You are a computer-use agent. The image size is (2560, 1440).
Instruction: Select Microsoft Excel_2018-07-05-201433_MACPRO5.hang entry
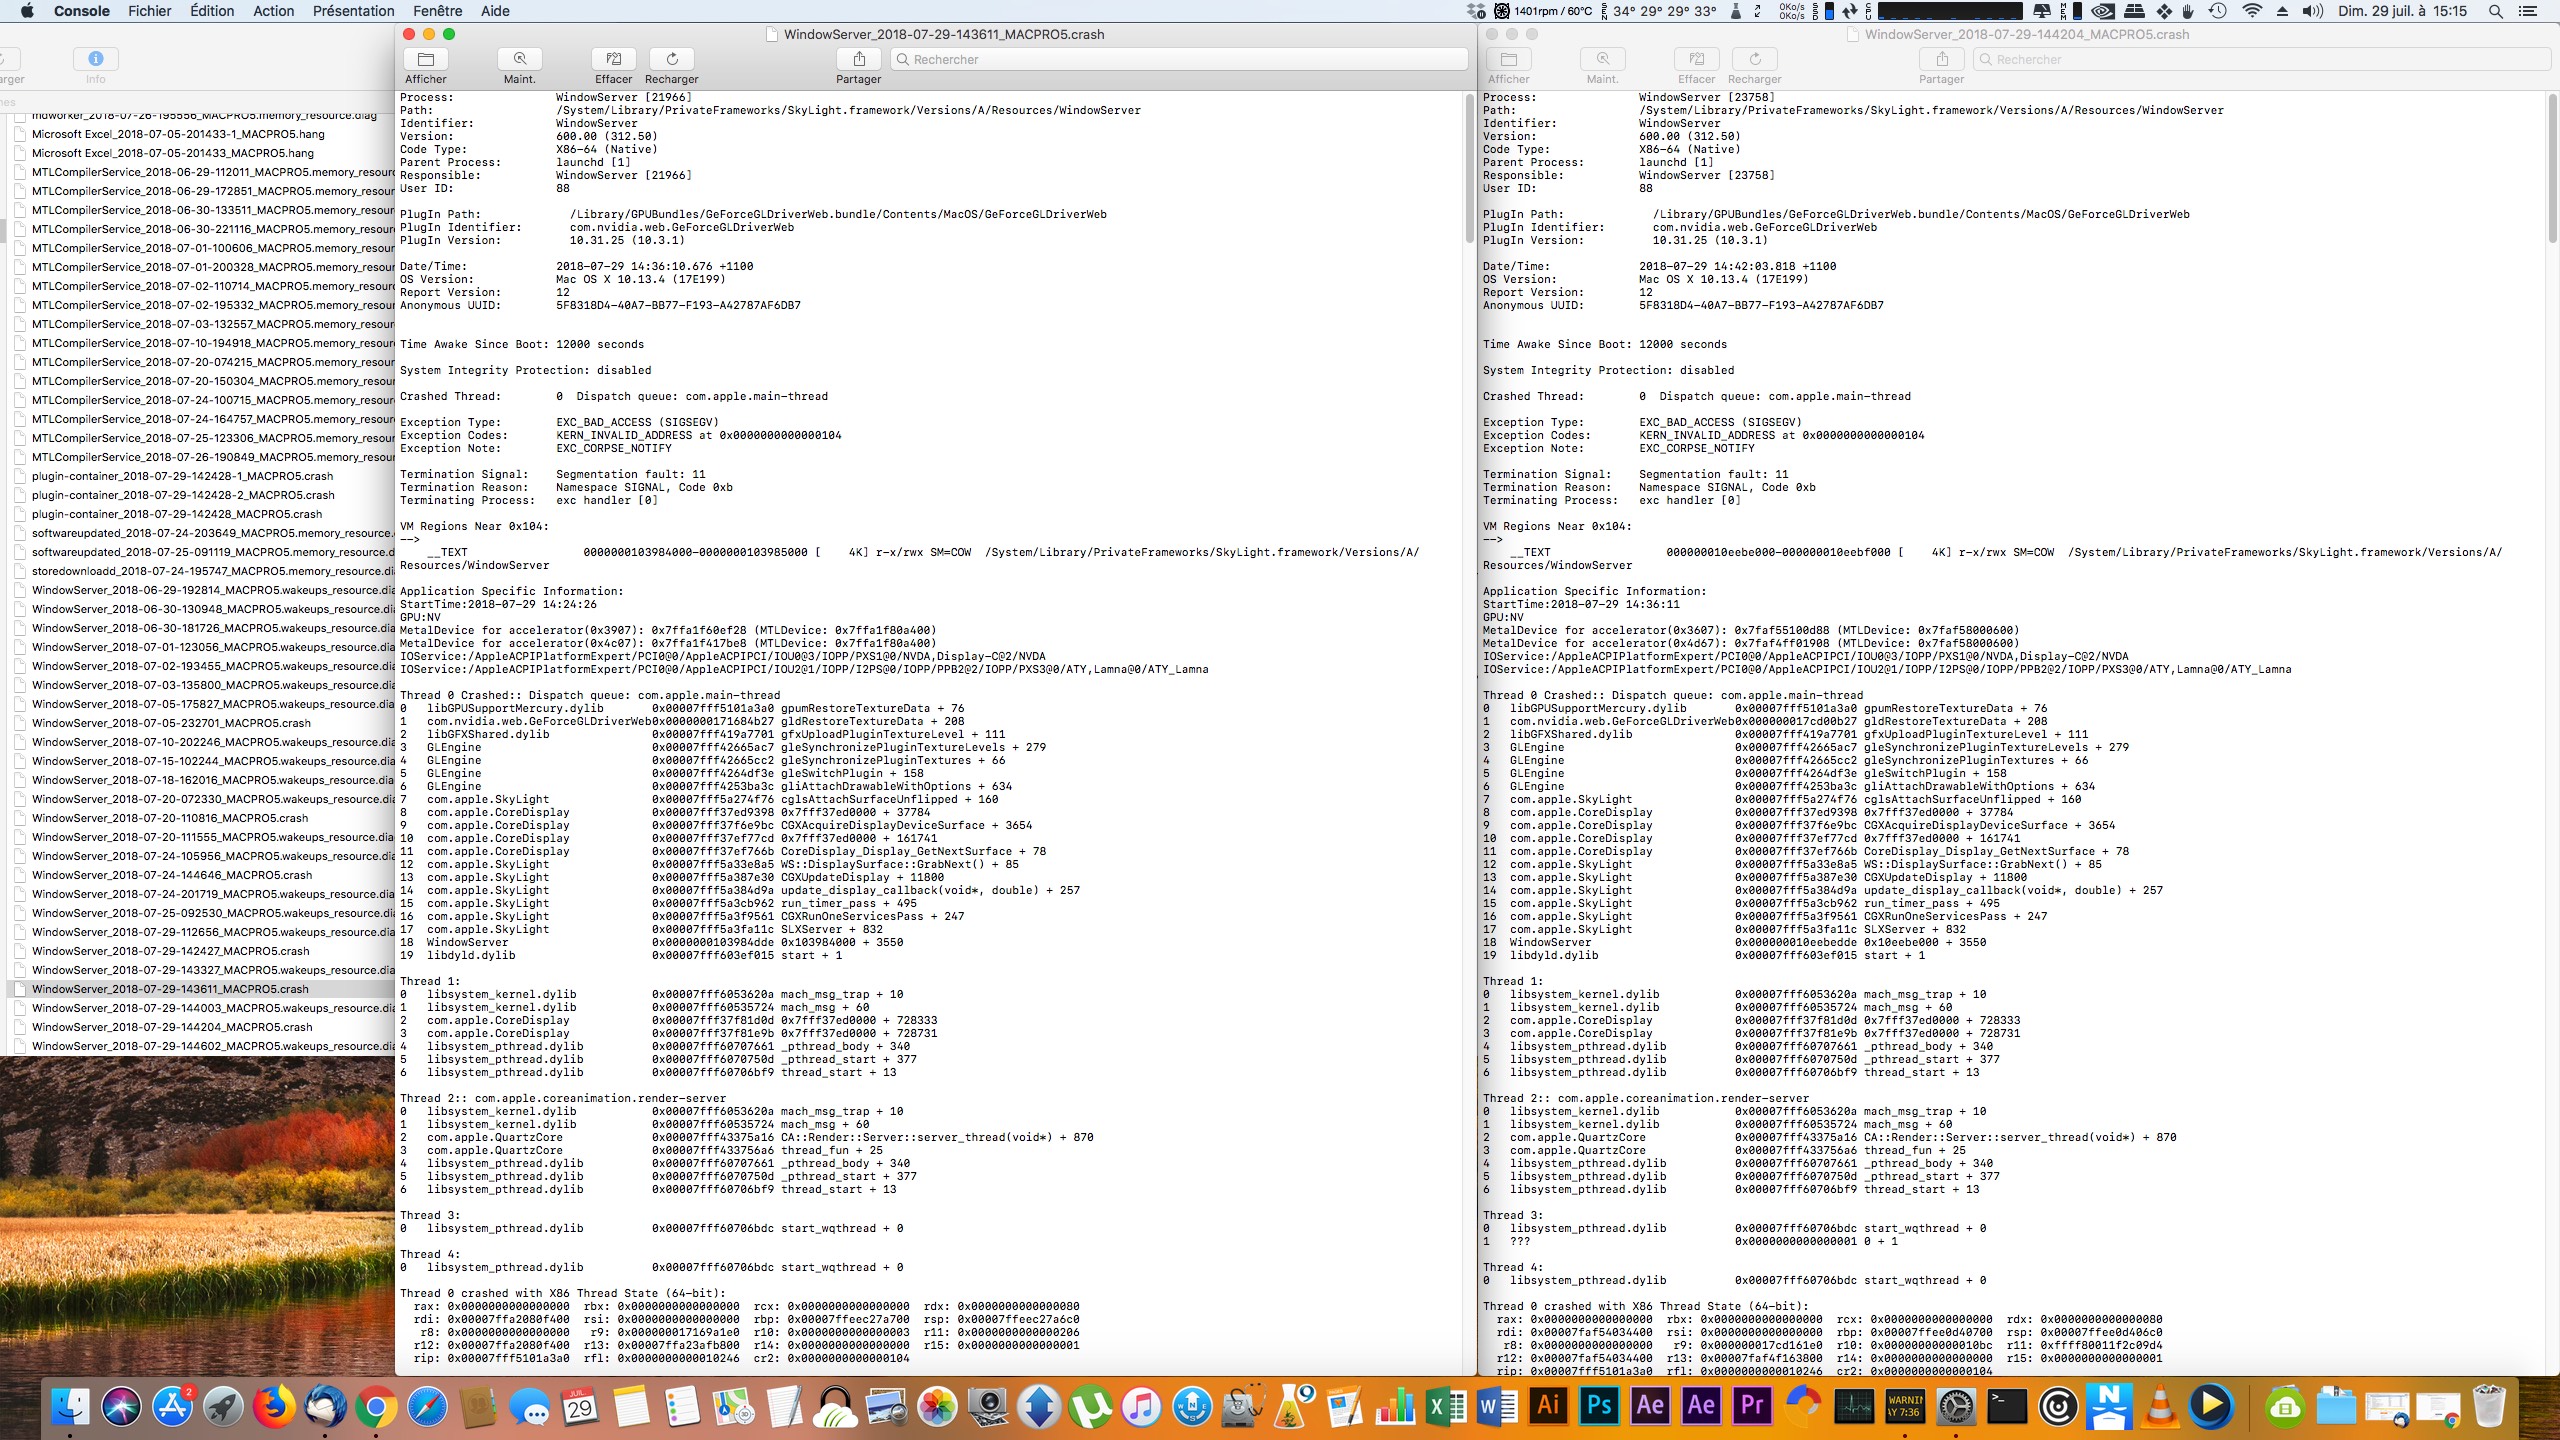coord(173,153)
